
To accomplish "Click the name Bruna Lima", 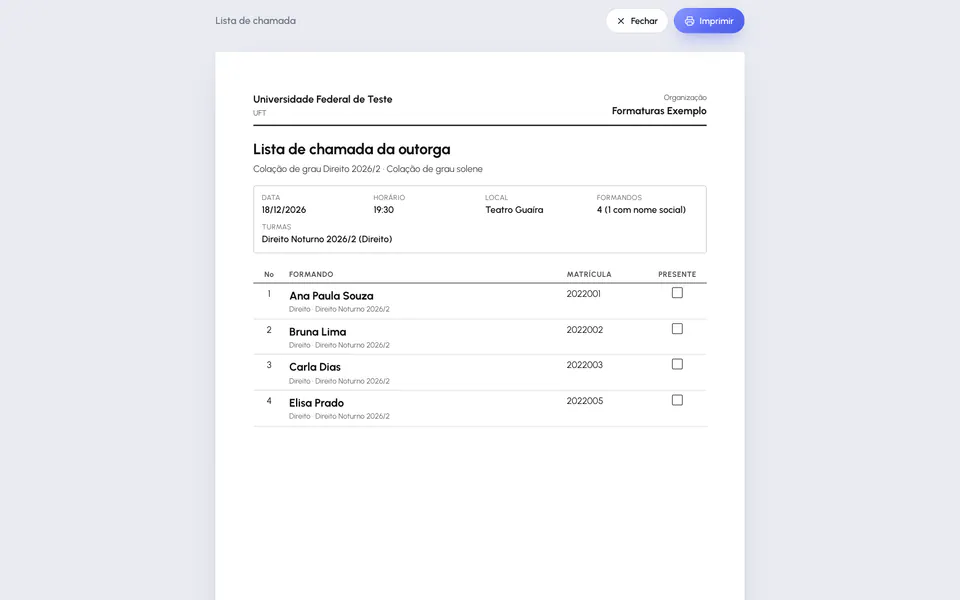I will point(318,332).
